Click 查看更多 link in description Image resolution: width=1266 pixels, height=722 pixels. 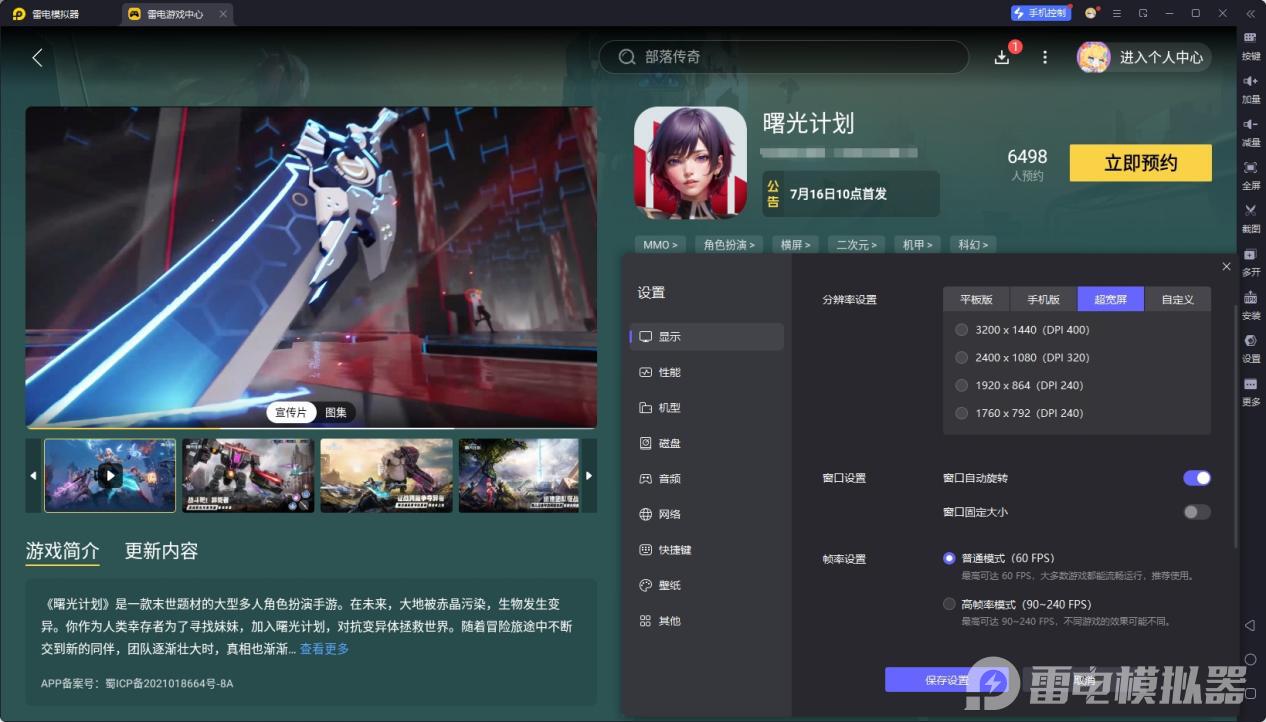click(324, 649)
